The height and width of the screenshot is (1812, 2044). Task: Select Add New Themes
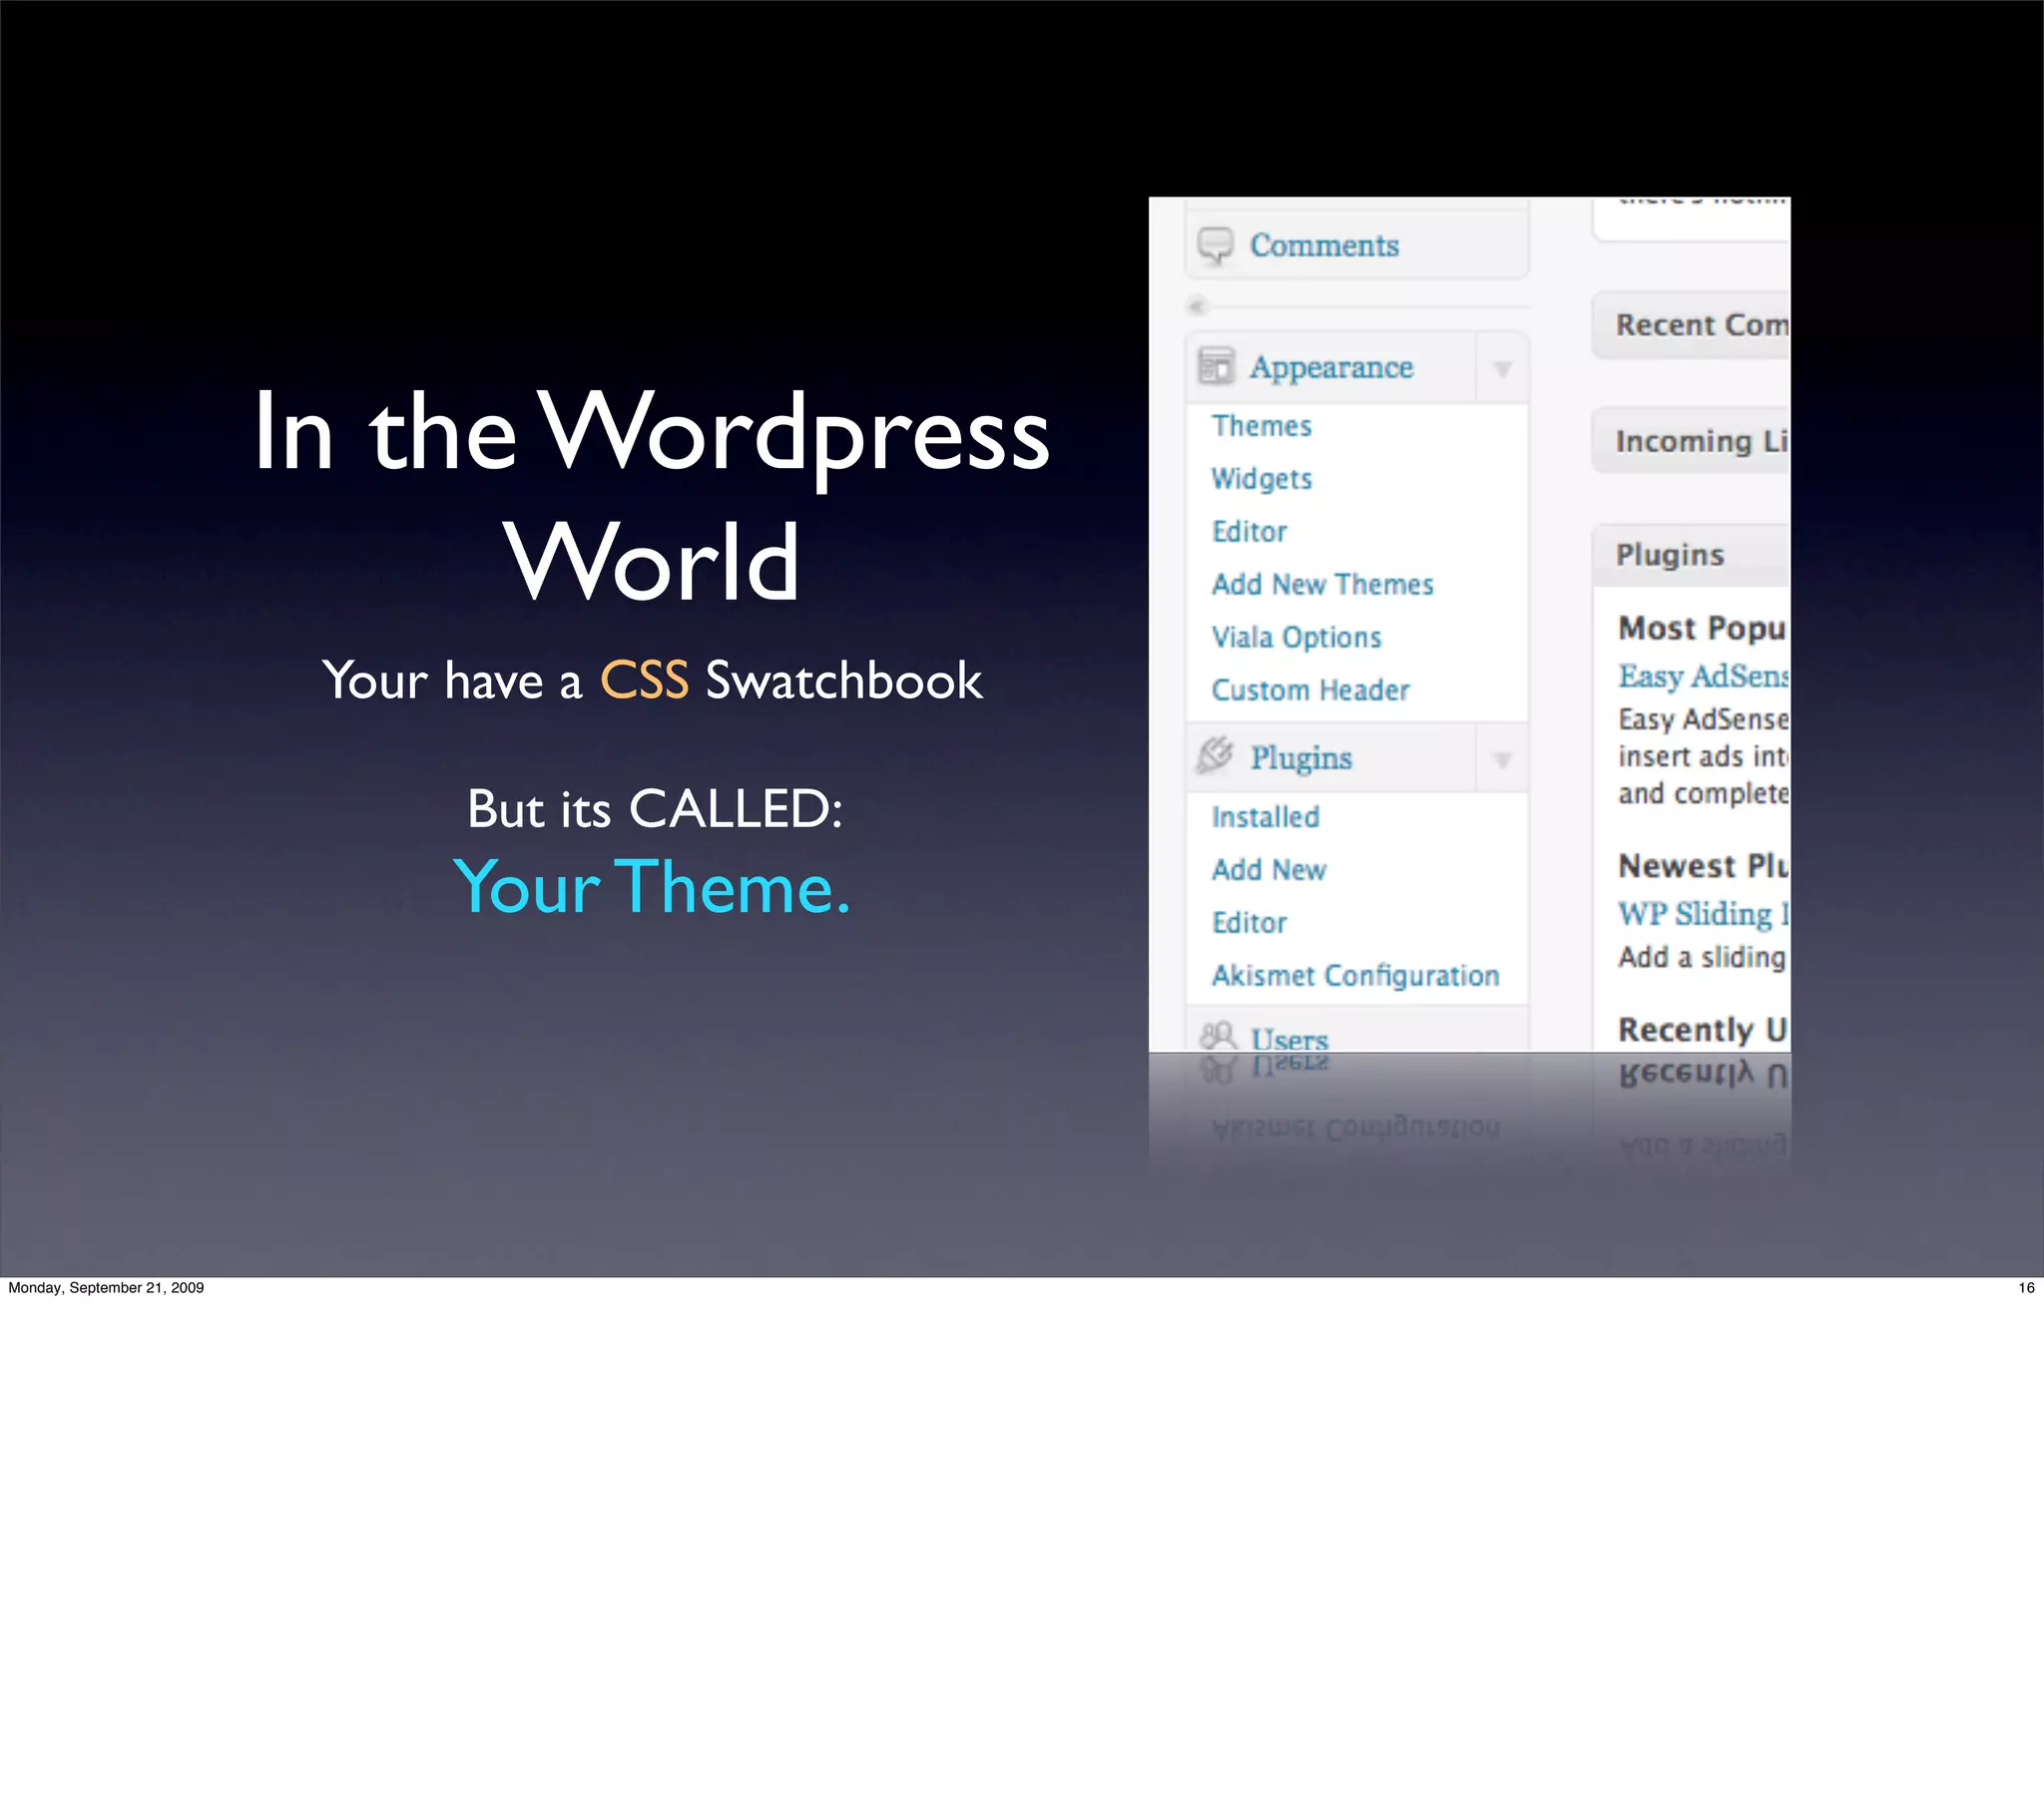1322,584
